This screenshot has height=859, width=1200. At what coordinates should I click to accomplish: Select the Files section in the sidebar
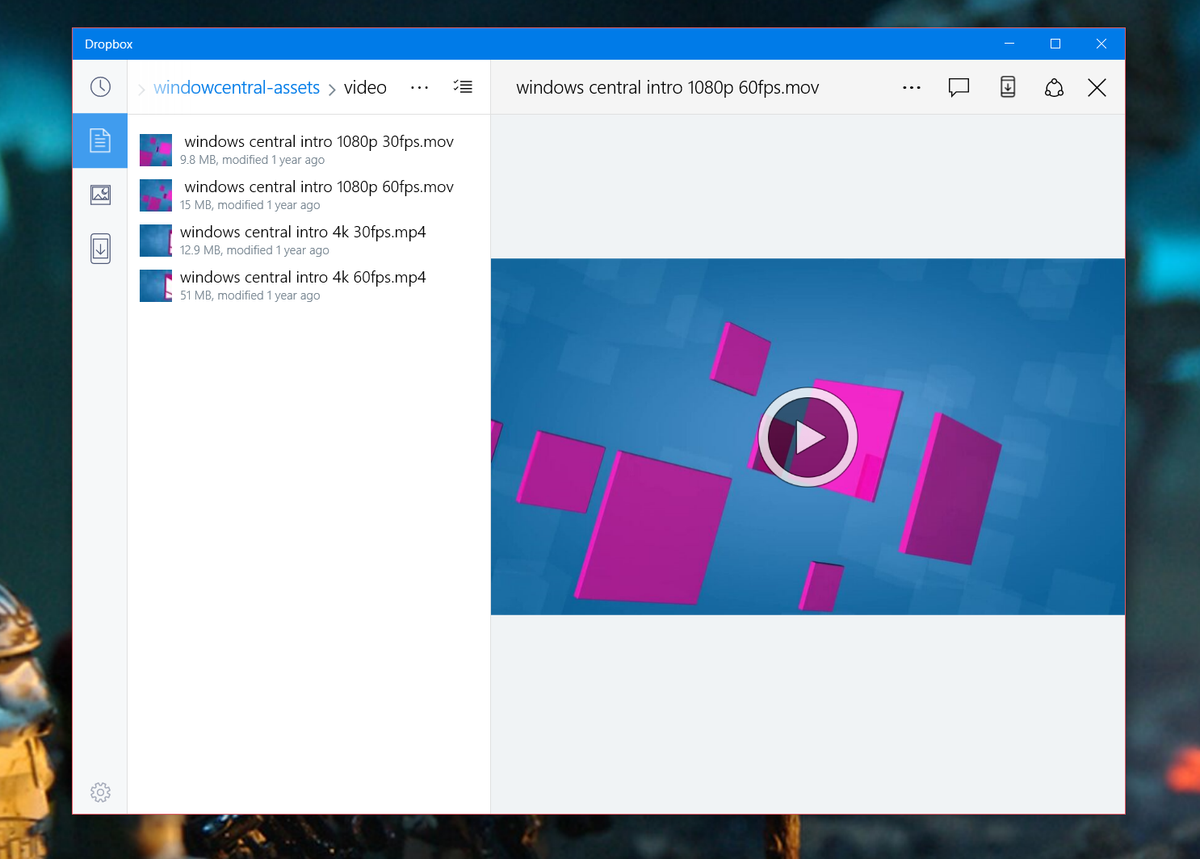coord(100,141)
